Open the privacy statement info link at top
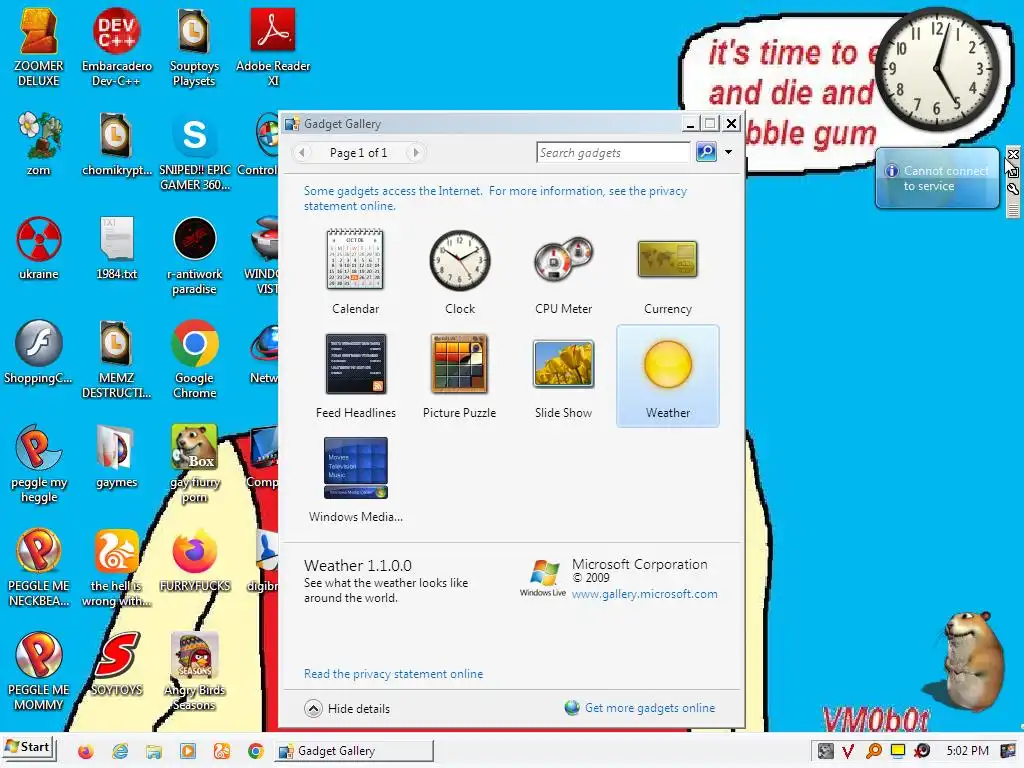The height and width of the screenshot is (768, 1024). pyautogui.click(x=495, y=198)
